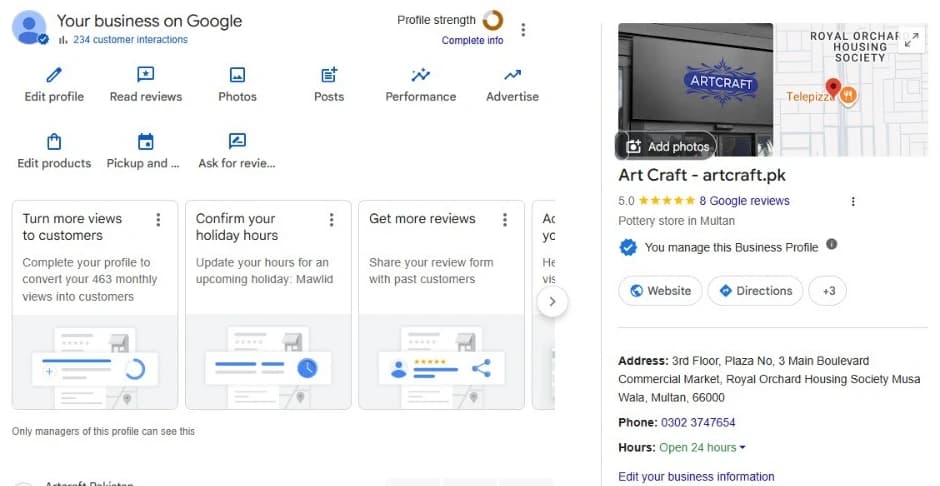Open 8 Google reviews link
This screenshot has height=486, width=940.
744,201
